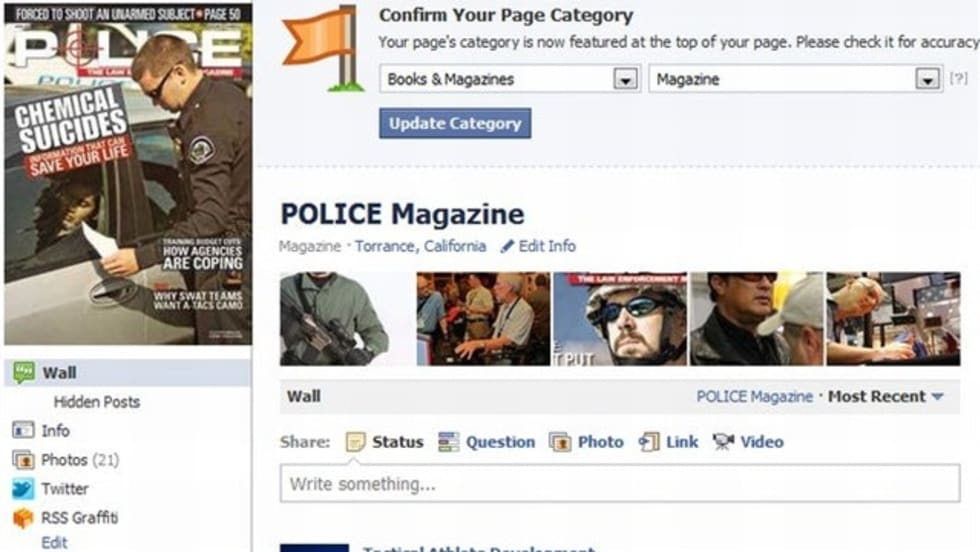The width and height of the screenshot is (980, 552).
Task: Click the Write something text box
Action: click(x=620, y=483)
